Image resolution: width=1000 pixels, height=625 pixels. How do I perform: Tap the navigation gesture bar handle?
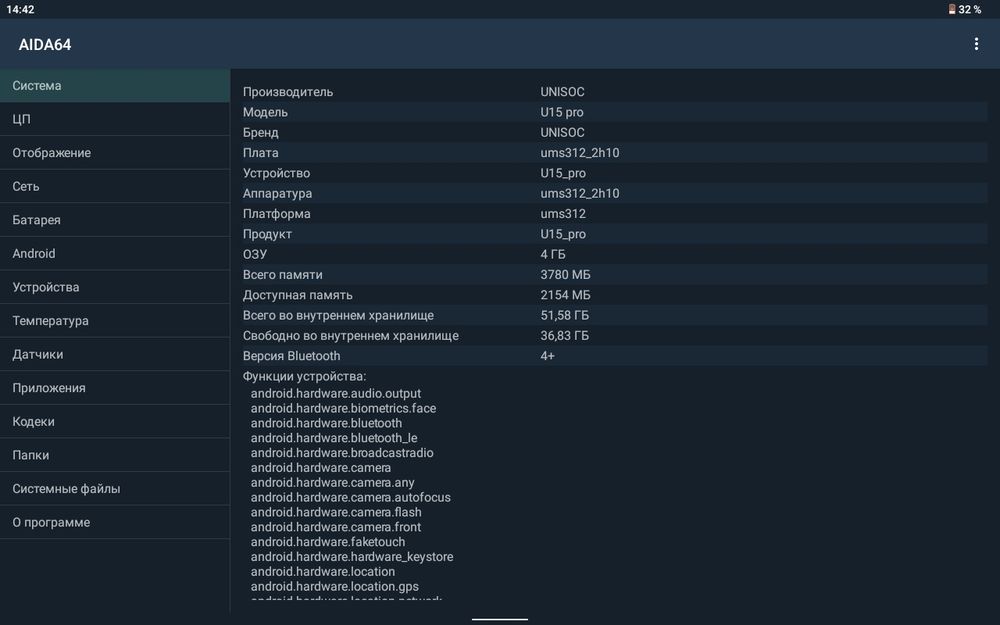500,619
